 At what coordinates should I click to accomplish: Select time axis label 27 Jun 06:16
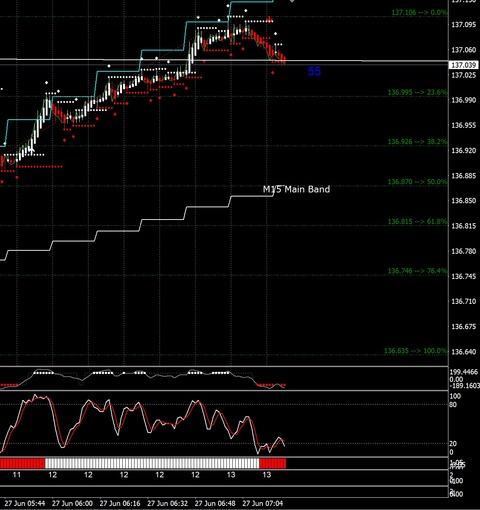(x=120, y=503)
